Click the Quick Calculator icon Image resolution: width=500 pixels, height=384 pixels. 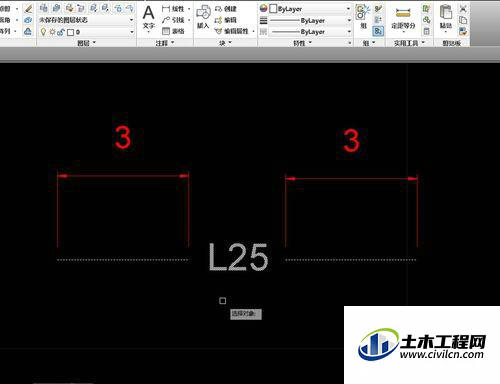point(426,31)
